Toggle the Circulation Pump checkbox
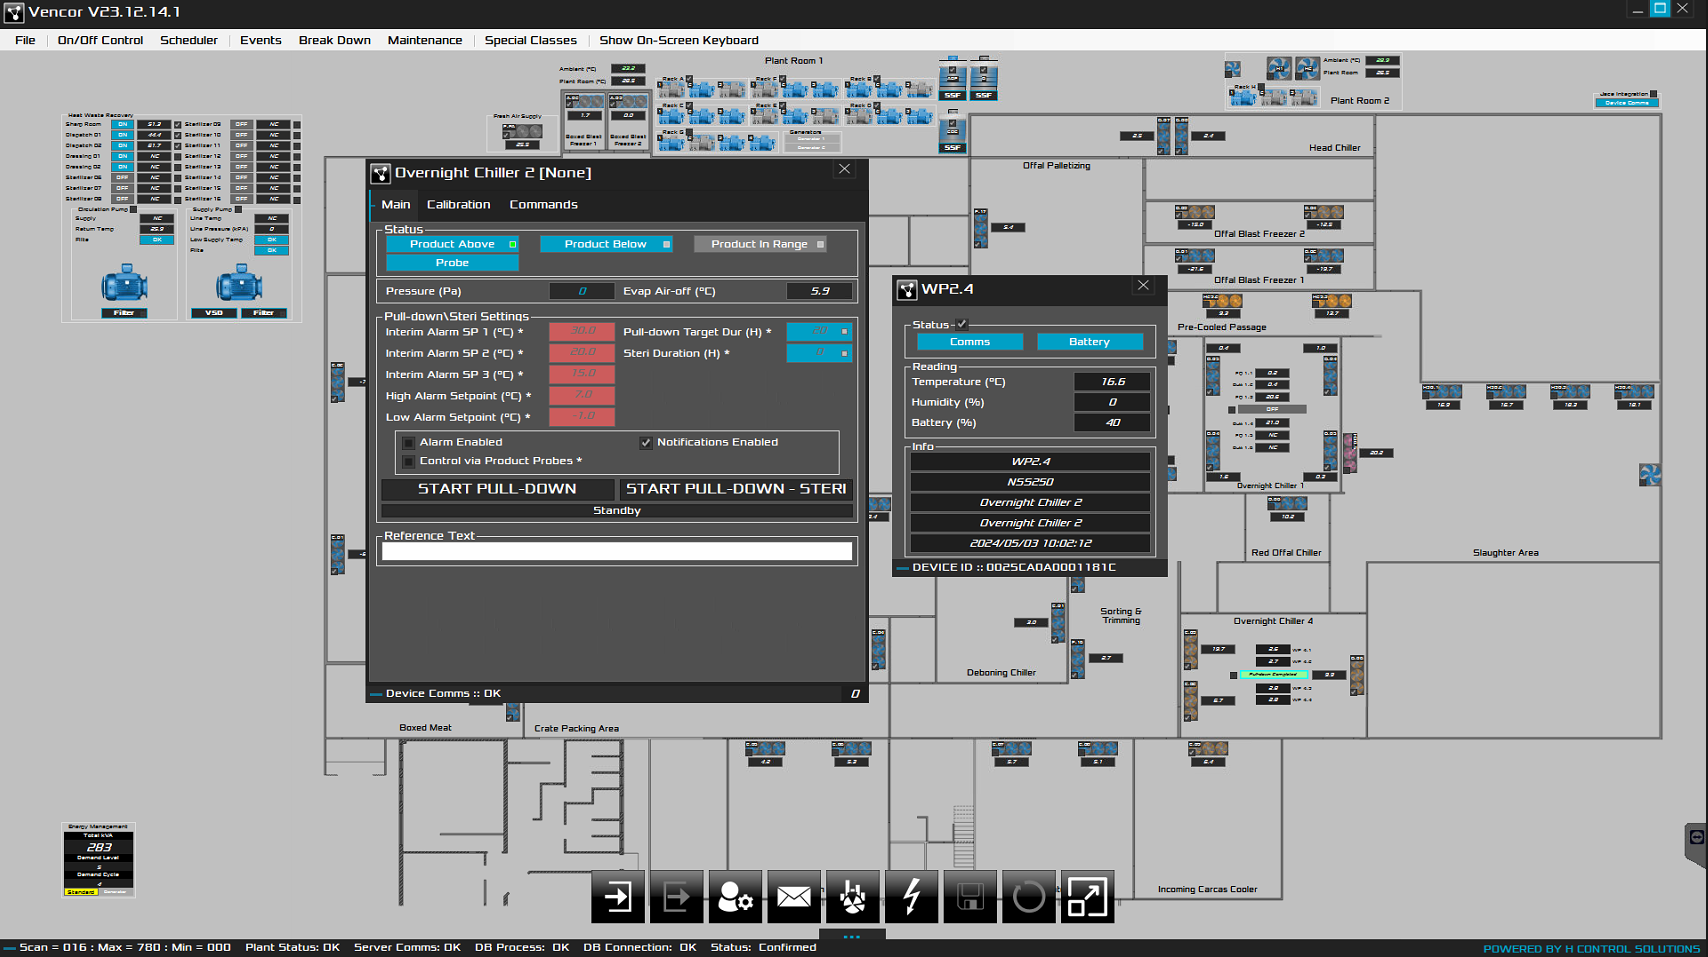 (133, 209)
